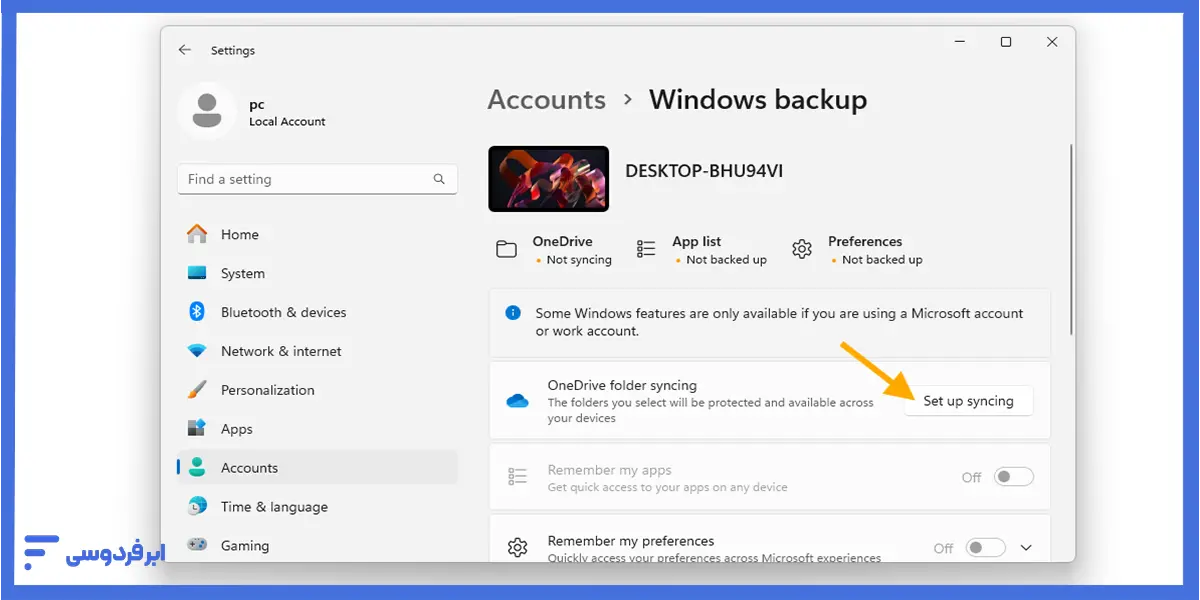Click the Accounts person icon

click(197, 468)
